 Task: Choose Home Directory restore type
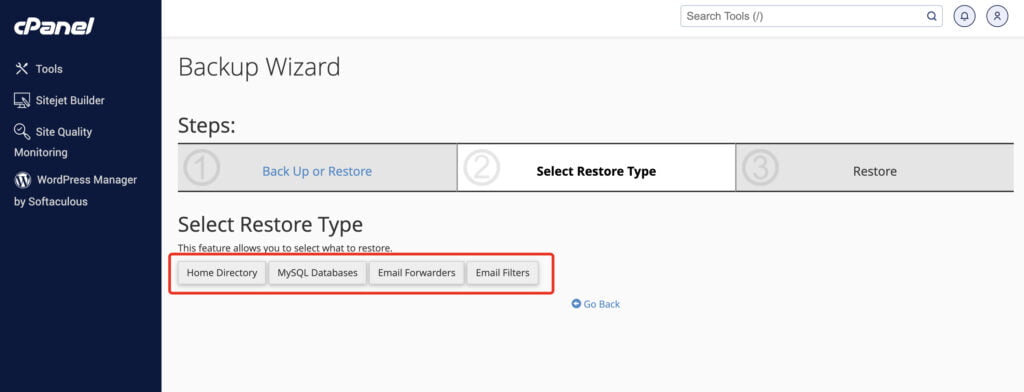point(222,272)
